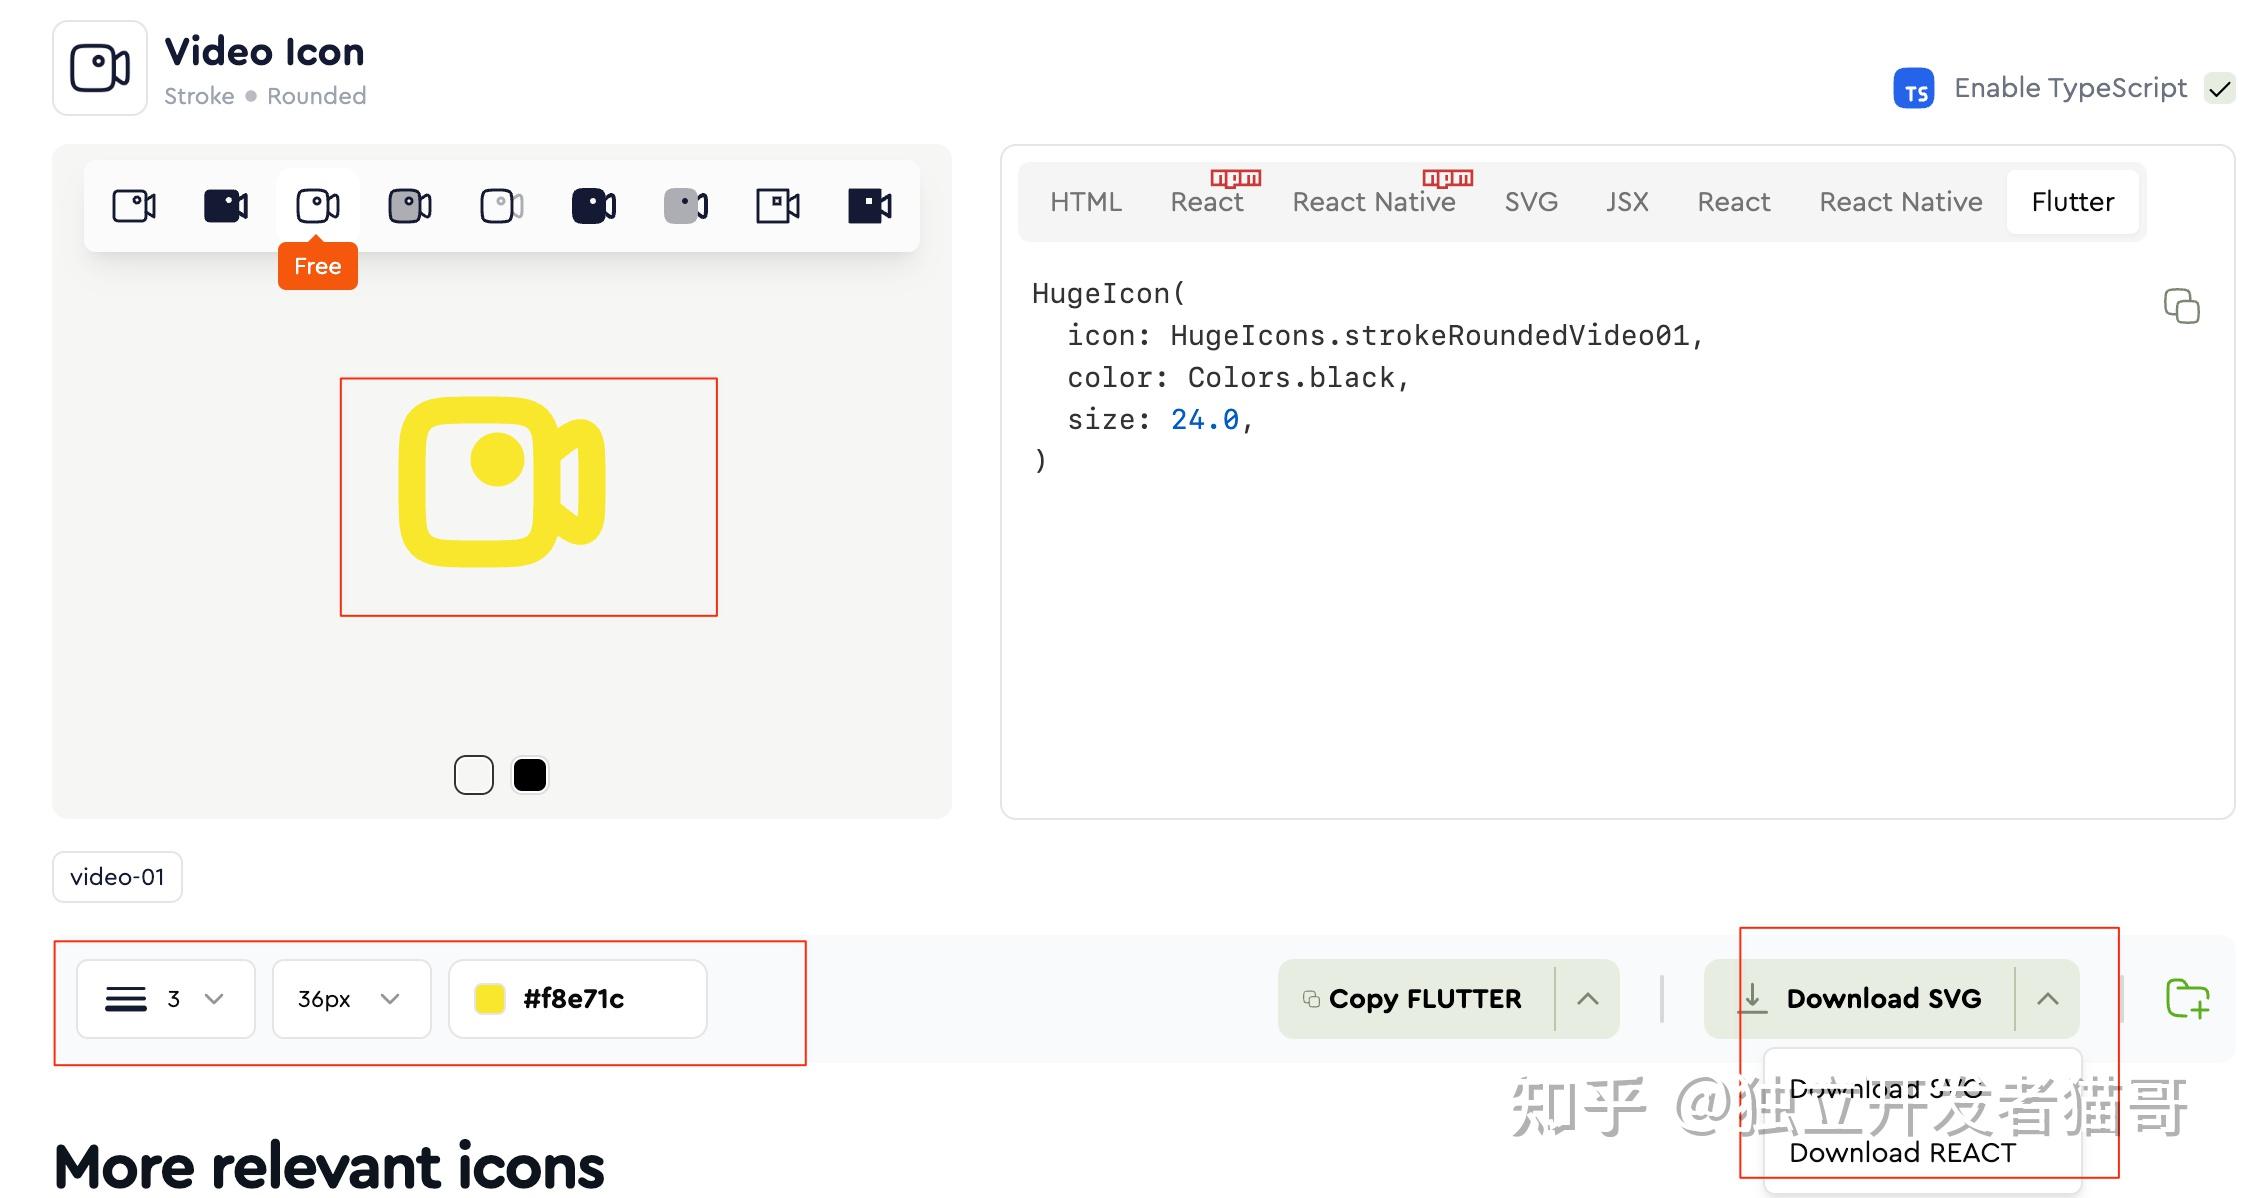Switch preview background to white swatch
Viewport: 2246px width, 1198px height.
(473, 774)
